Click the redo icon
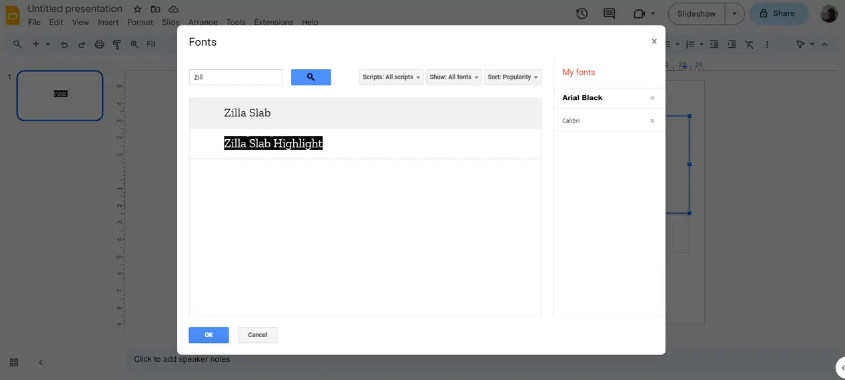The height and width of the screenshot is (380, 845). click(x=82, y=44)
